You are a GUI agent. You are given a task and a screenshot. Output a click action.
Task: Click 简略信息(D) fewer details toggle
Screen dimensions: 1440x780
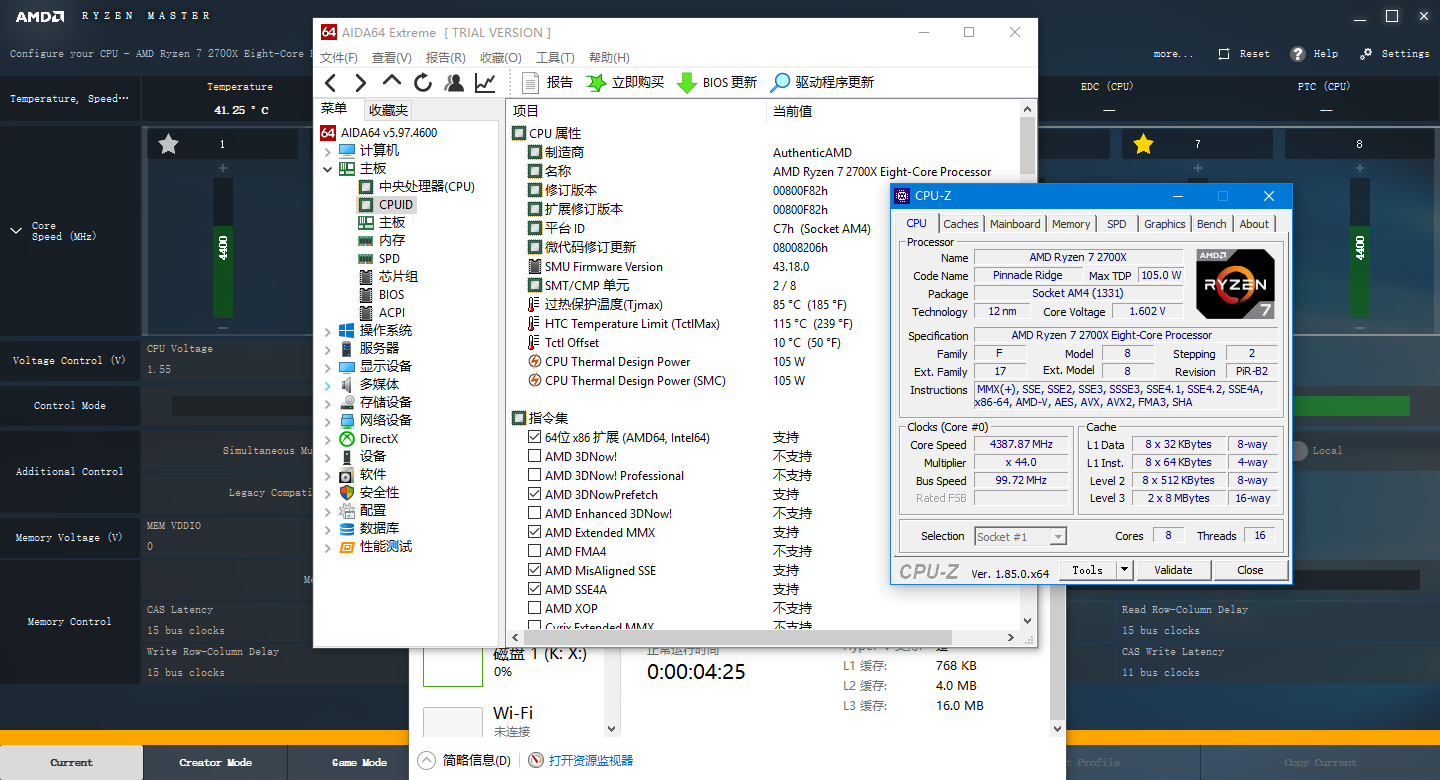[465, 760]
